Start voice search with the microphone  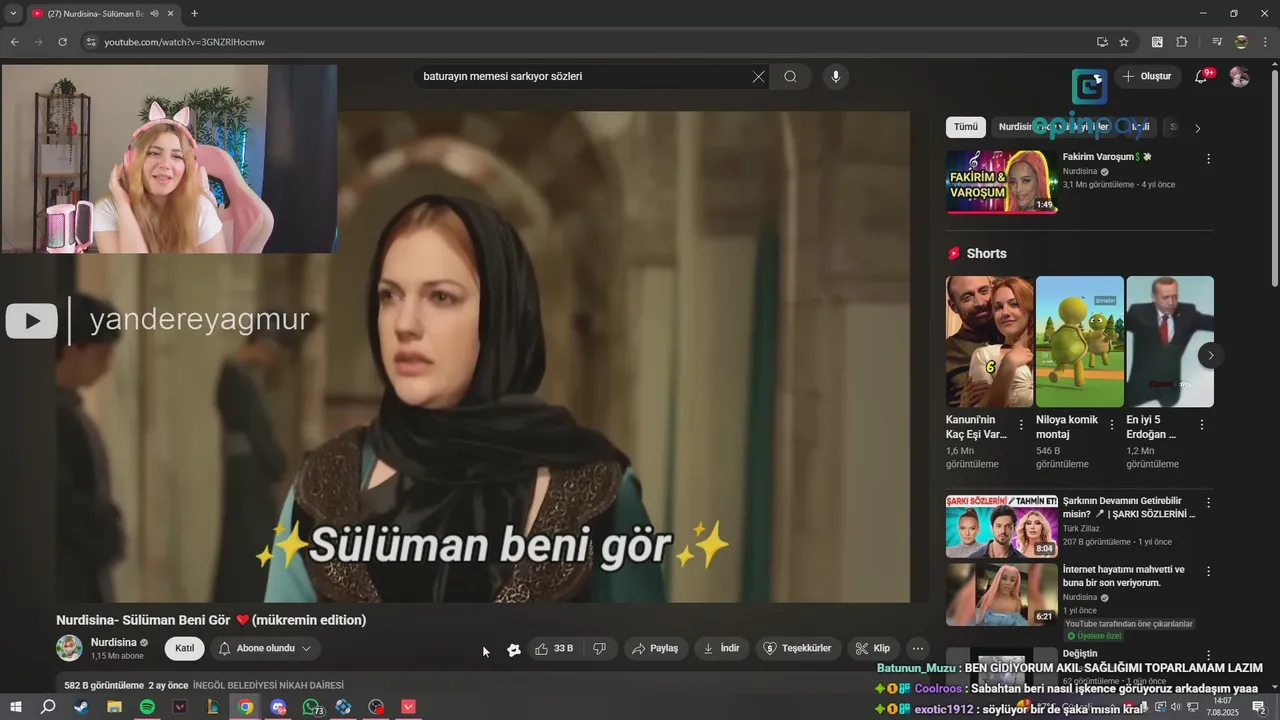(x=836, y=76)
